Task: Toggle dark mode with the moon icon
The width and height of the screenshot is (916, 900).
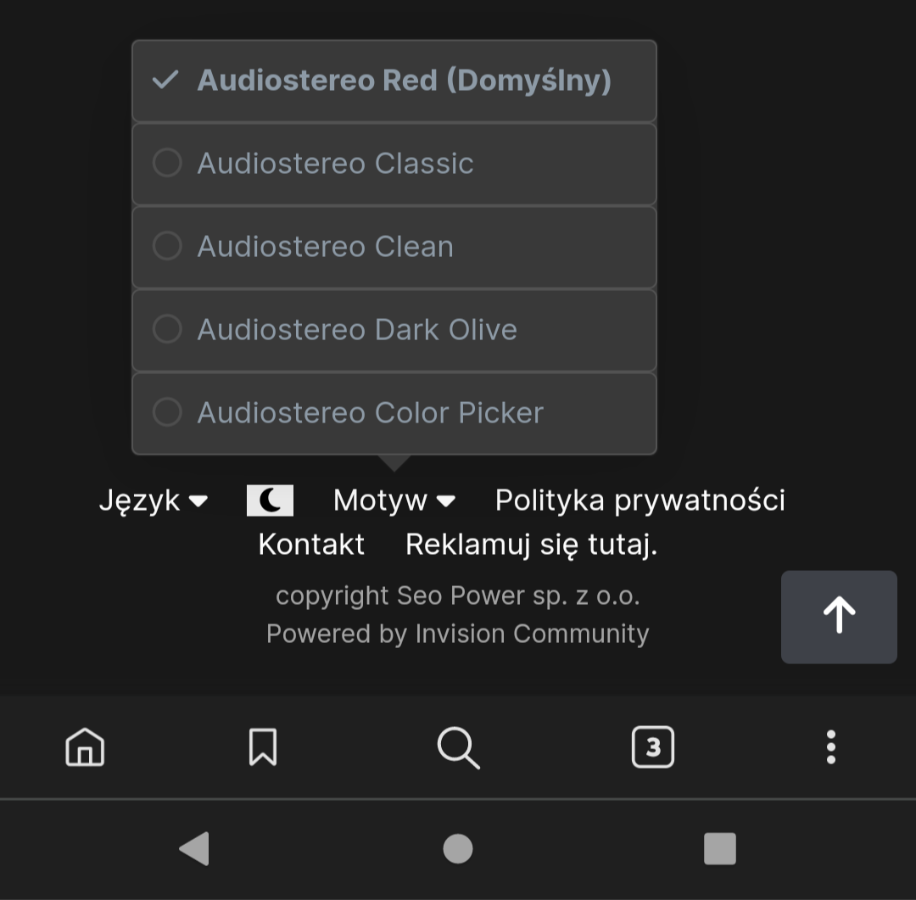Action: [270, 501]
